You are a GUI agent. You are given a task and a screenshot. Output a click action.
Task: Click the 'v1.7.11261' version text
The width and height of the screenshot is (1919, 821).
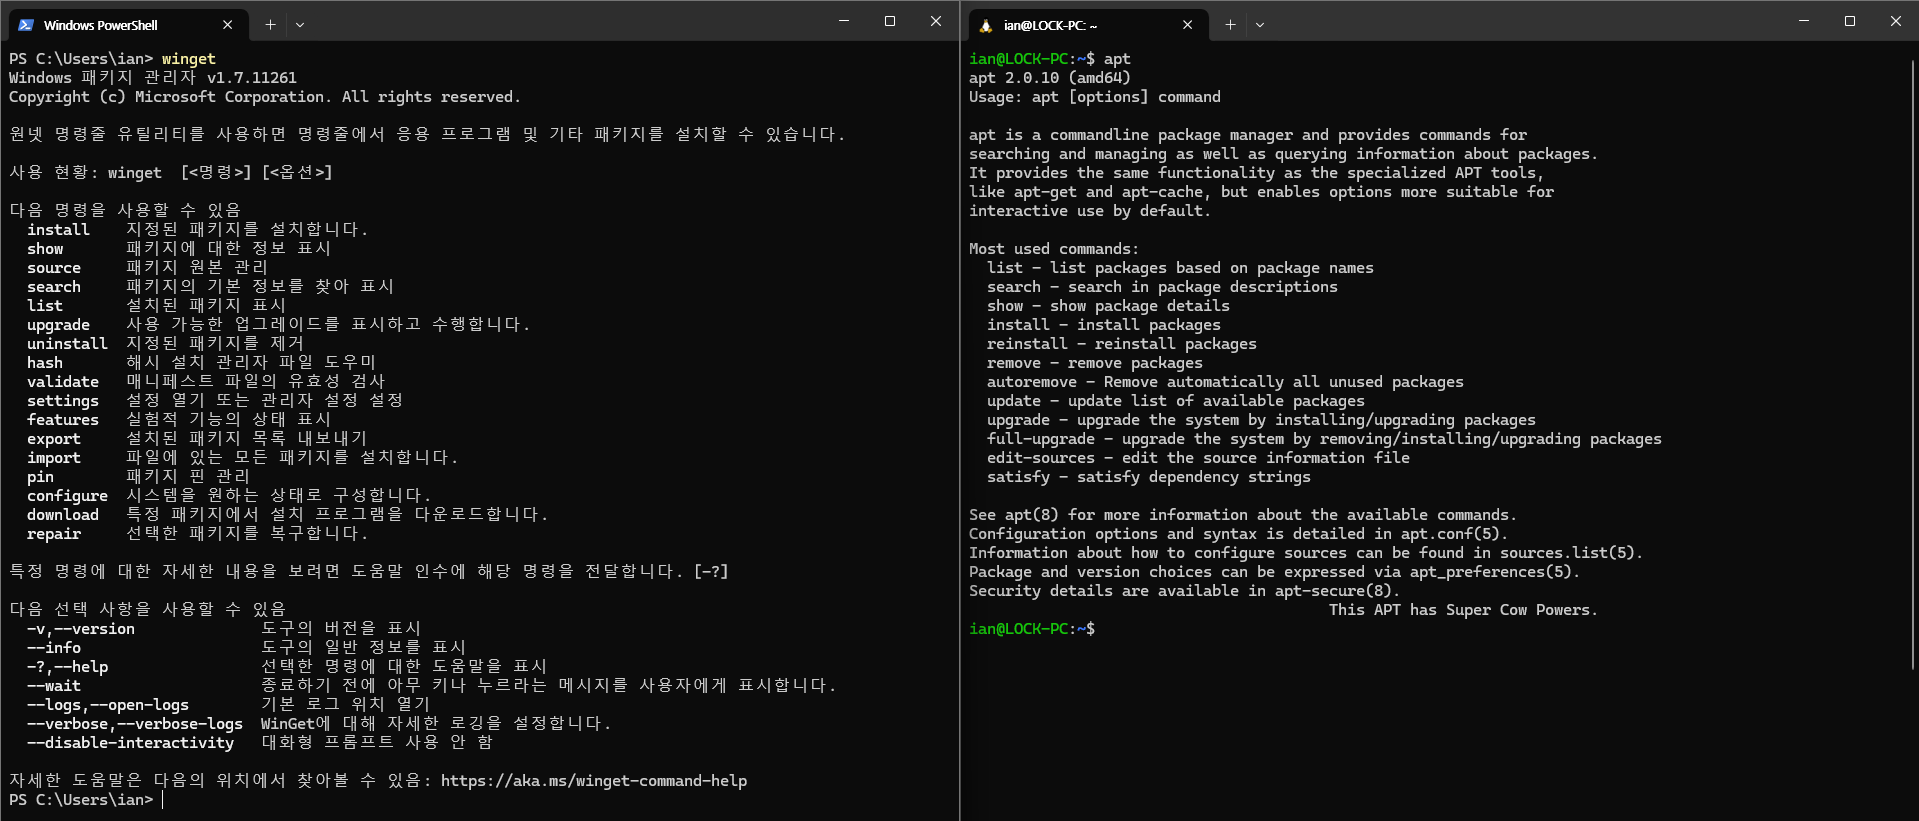[x=252, y=78]
